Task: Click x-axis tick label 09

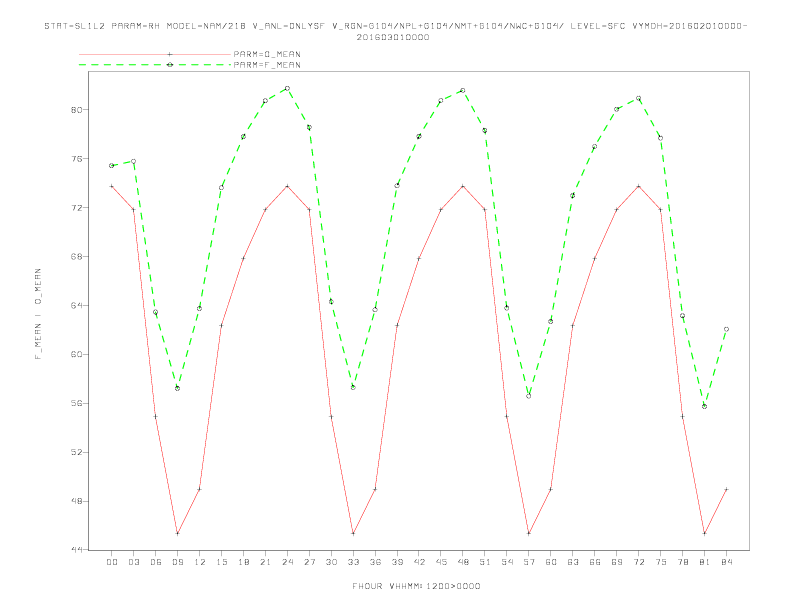Action: pos(177,562)
